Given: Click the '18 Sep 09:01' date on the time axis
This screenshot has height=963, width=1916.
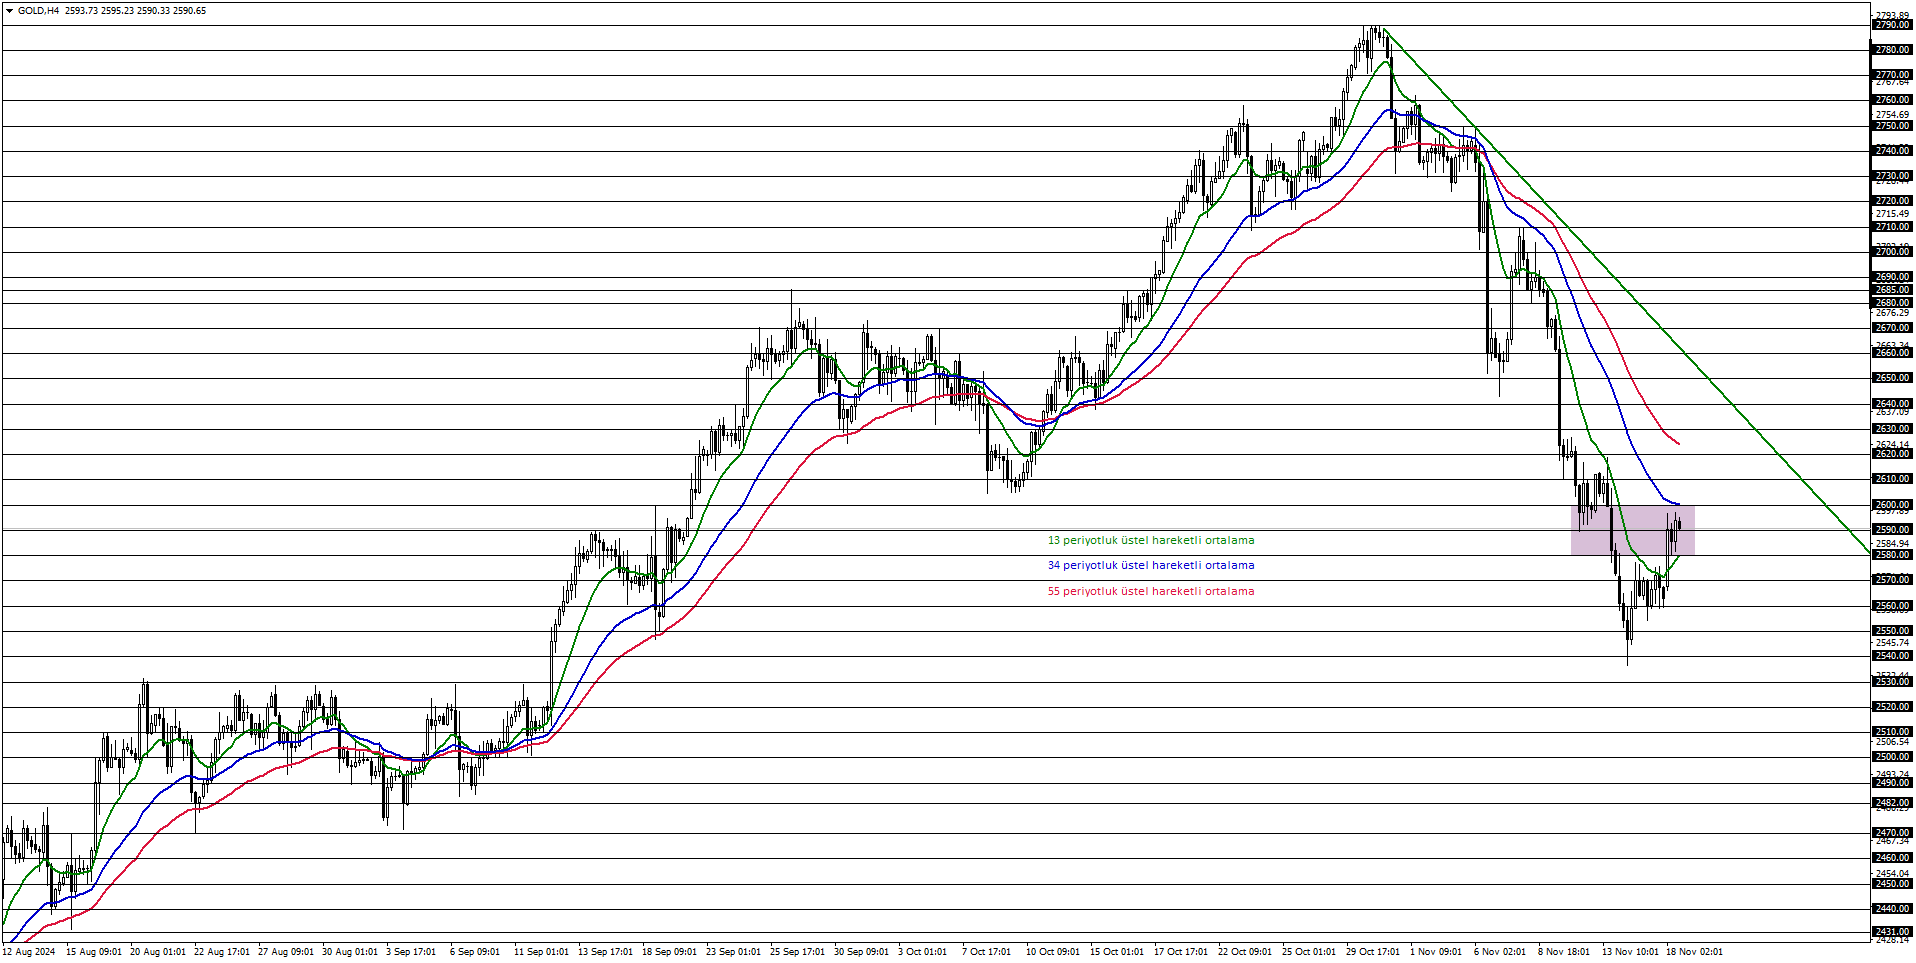Looking at the screenshot, I should (669, 952).
